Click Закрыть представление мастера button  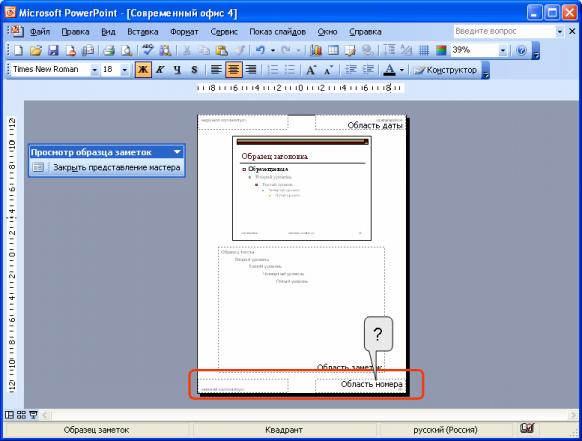117,167
